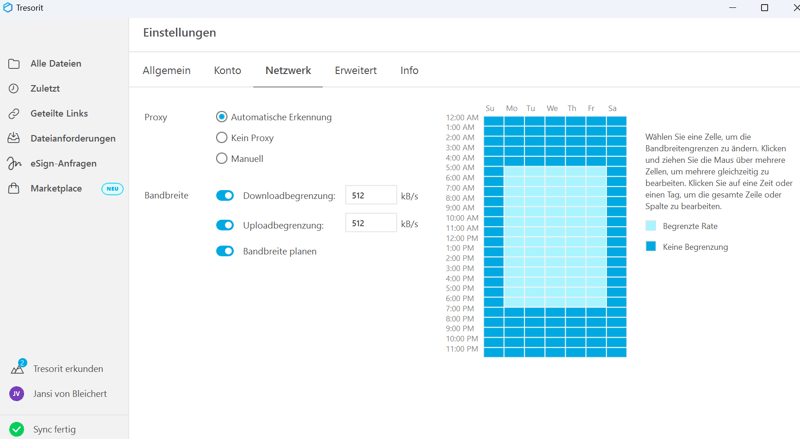Toggle Bandbreite planen switch

225,252
